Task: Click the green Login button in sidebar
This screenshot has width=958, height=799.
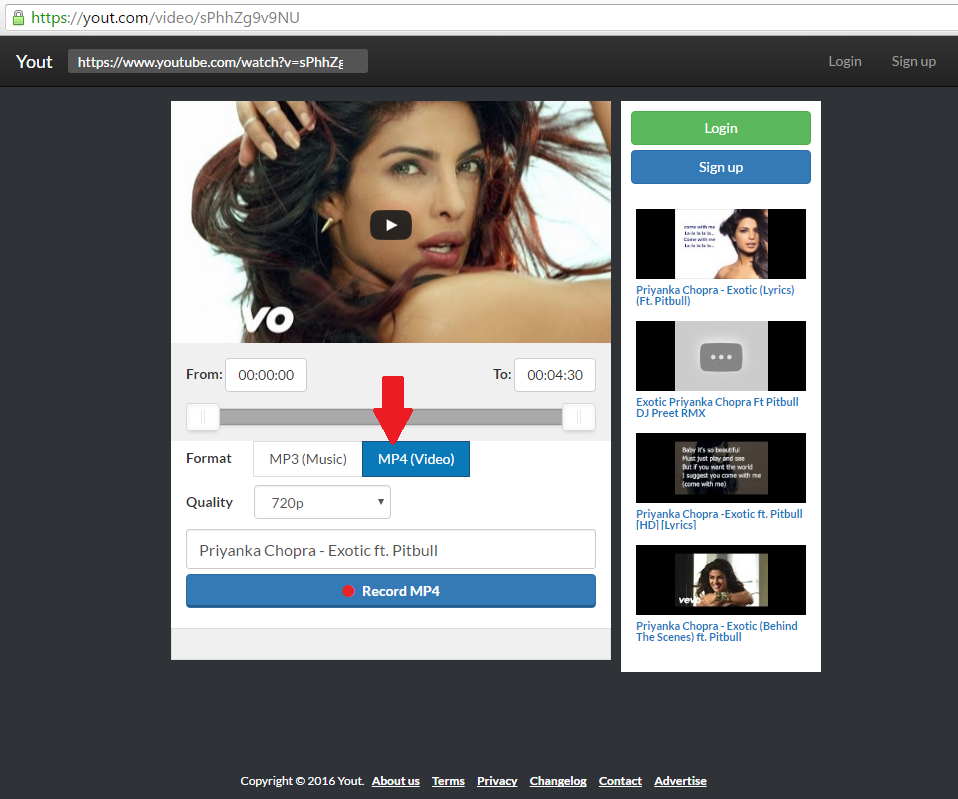Action: click(720, 128)
